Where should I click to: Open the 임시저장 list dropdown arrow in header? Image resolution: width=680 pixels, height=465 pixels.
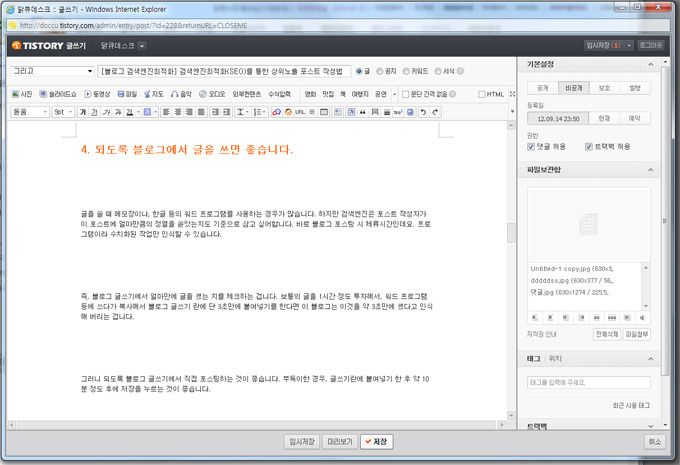point(628,46)
